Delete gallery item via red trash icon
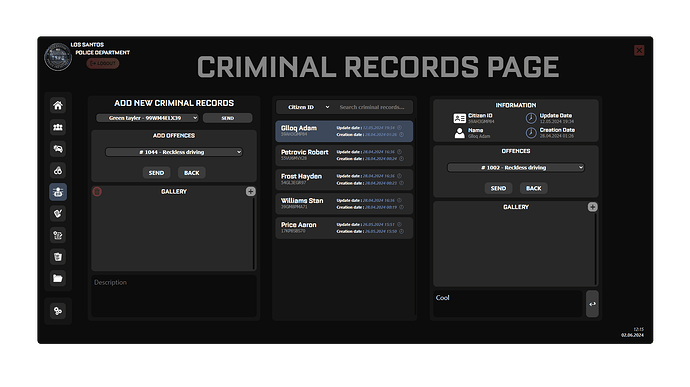Screen dimensions: 690x387 point(97,192)
